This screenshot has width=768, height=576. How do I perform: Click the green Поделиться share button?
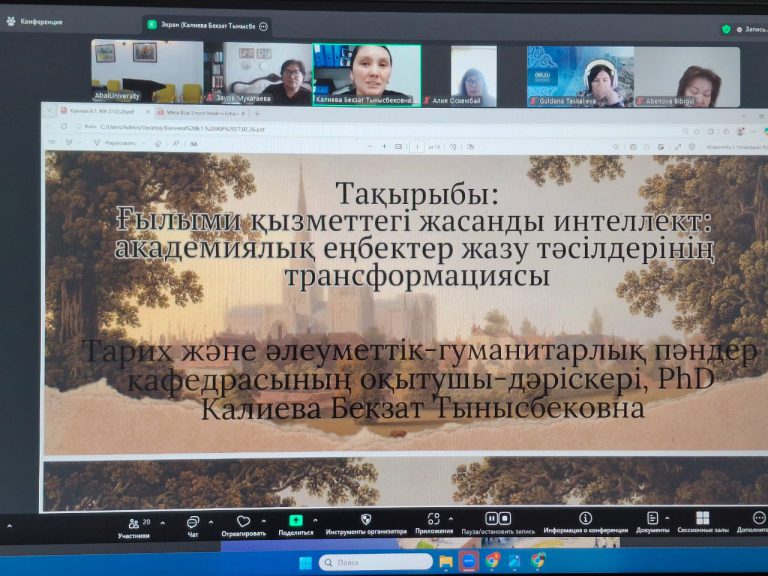pos(295,521)
